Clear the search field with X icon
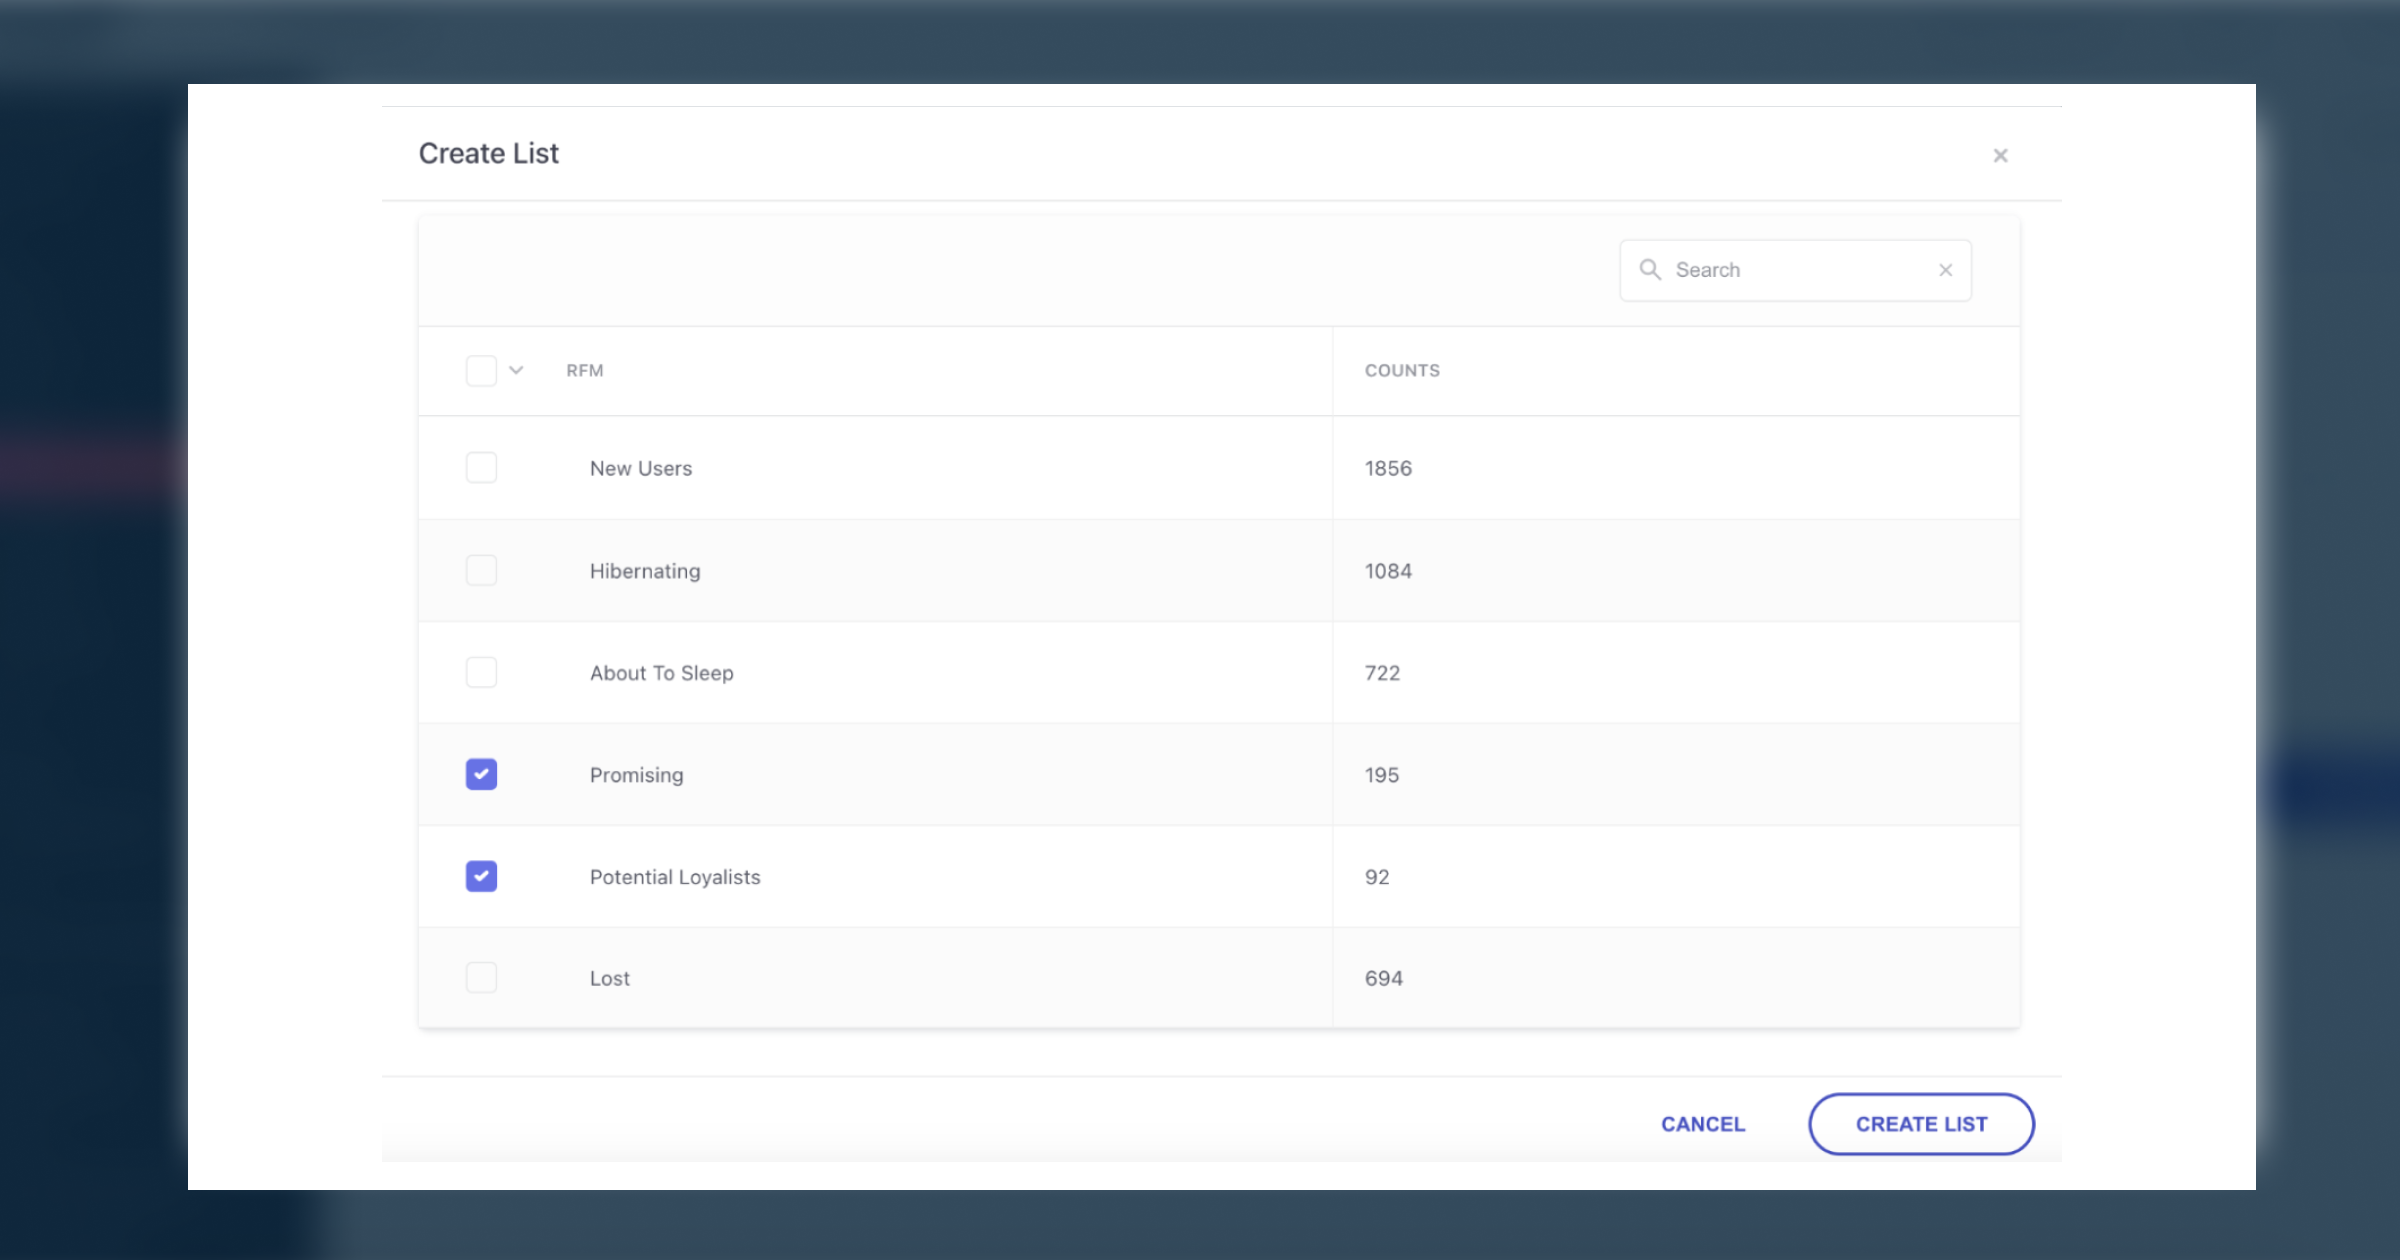 pyautogui.click(x=1945, y=270)
